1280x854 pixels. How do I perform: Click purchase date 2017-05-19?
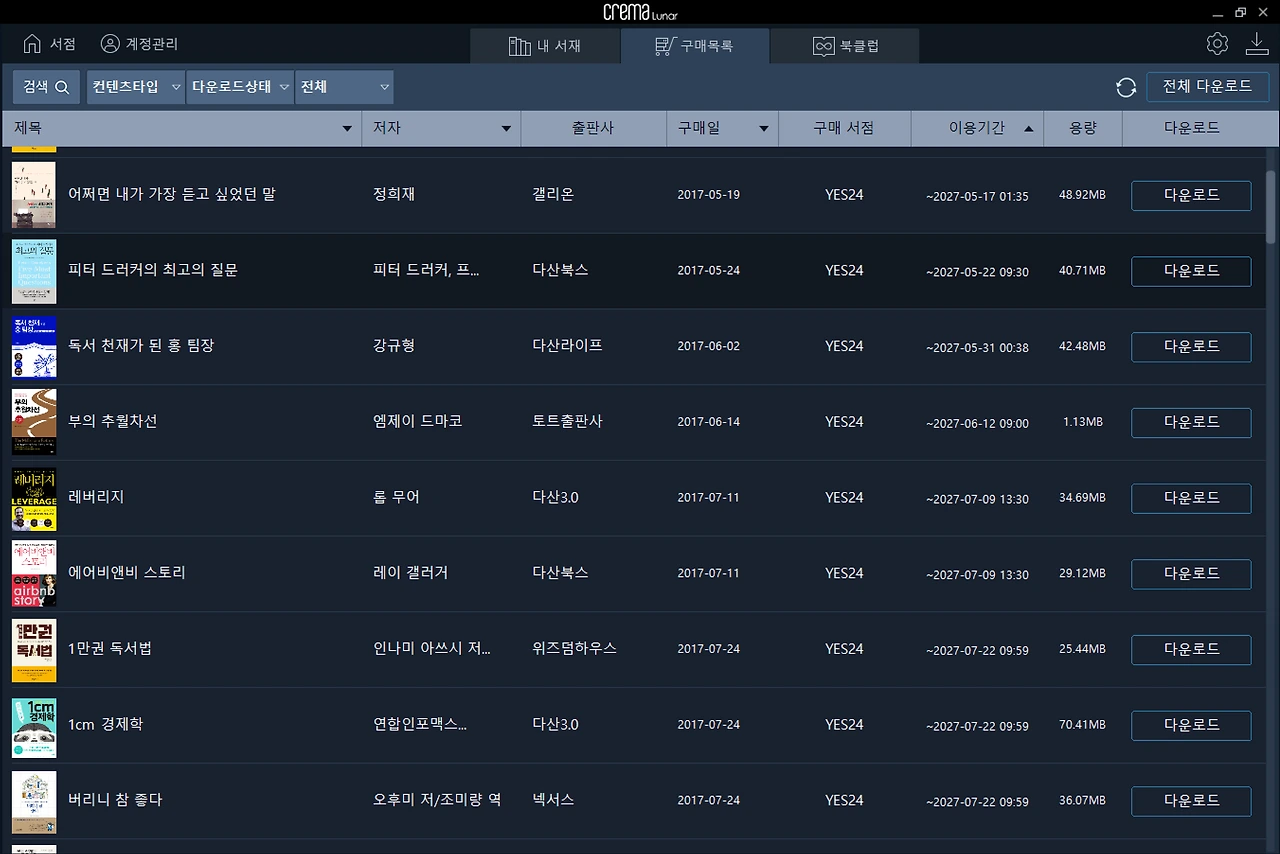[x=709, y=195]
